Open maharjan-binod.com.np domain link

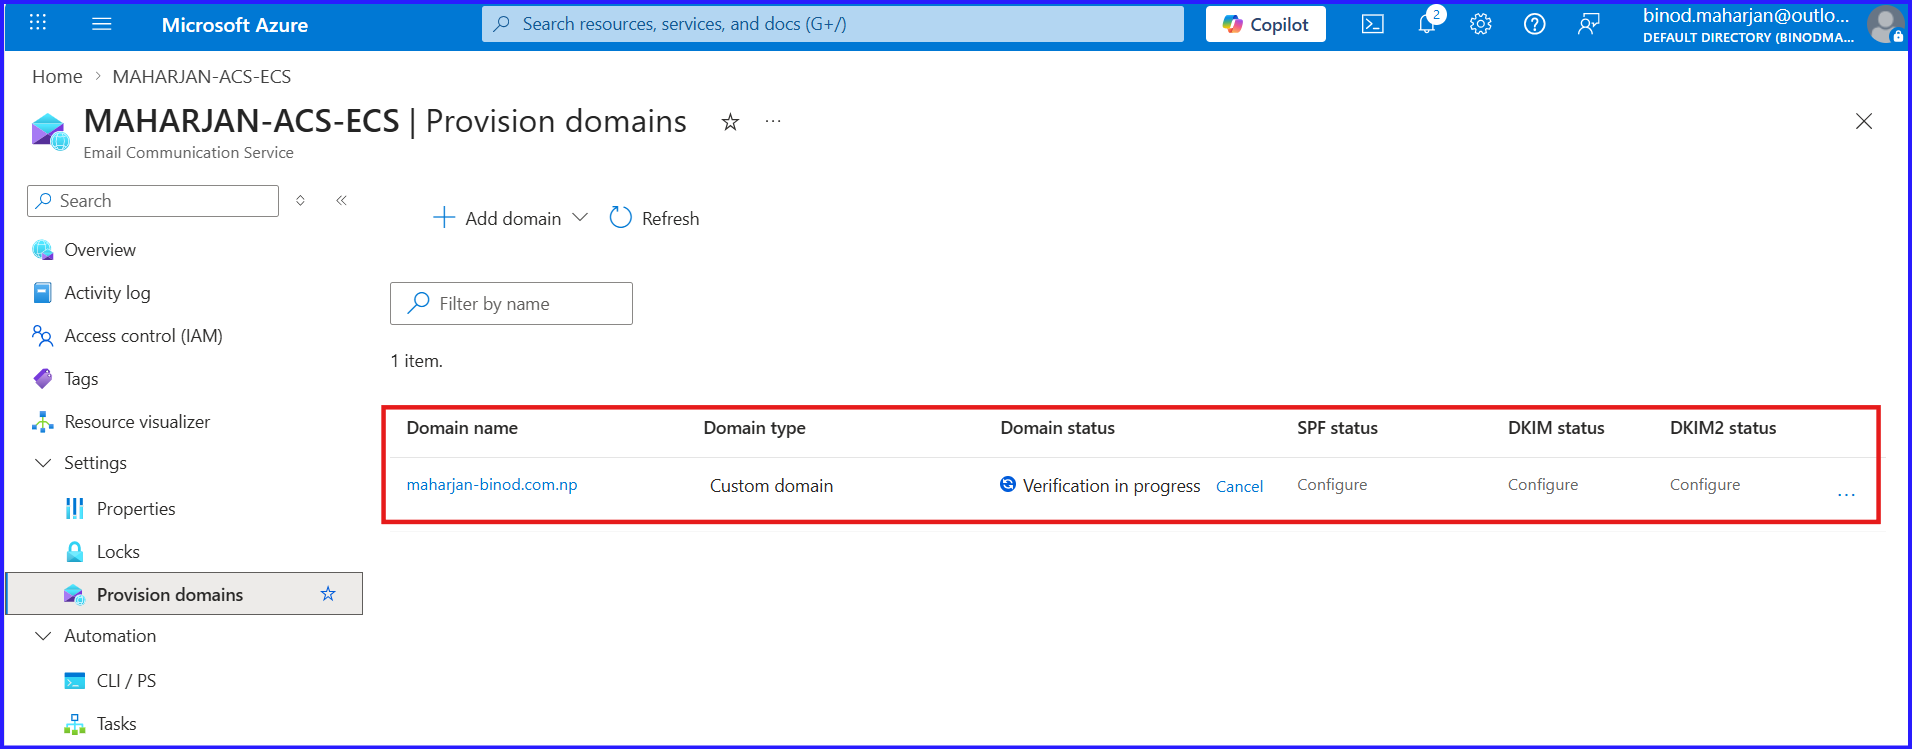492,485
